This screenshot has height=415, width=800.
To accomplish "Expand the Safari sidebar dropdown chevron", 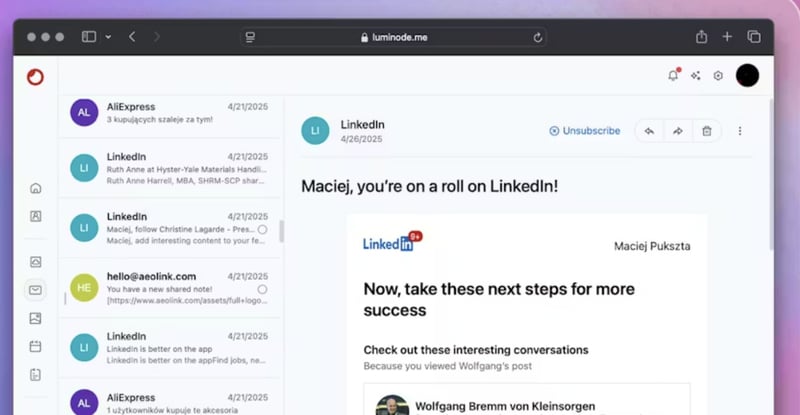I will (x=108, y=37).
